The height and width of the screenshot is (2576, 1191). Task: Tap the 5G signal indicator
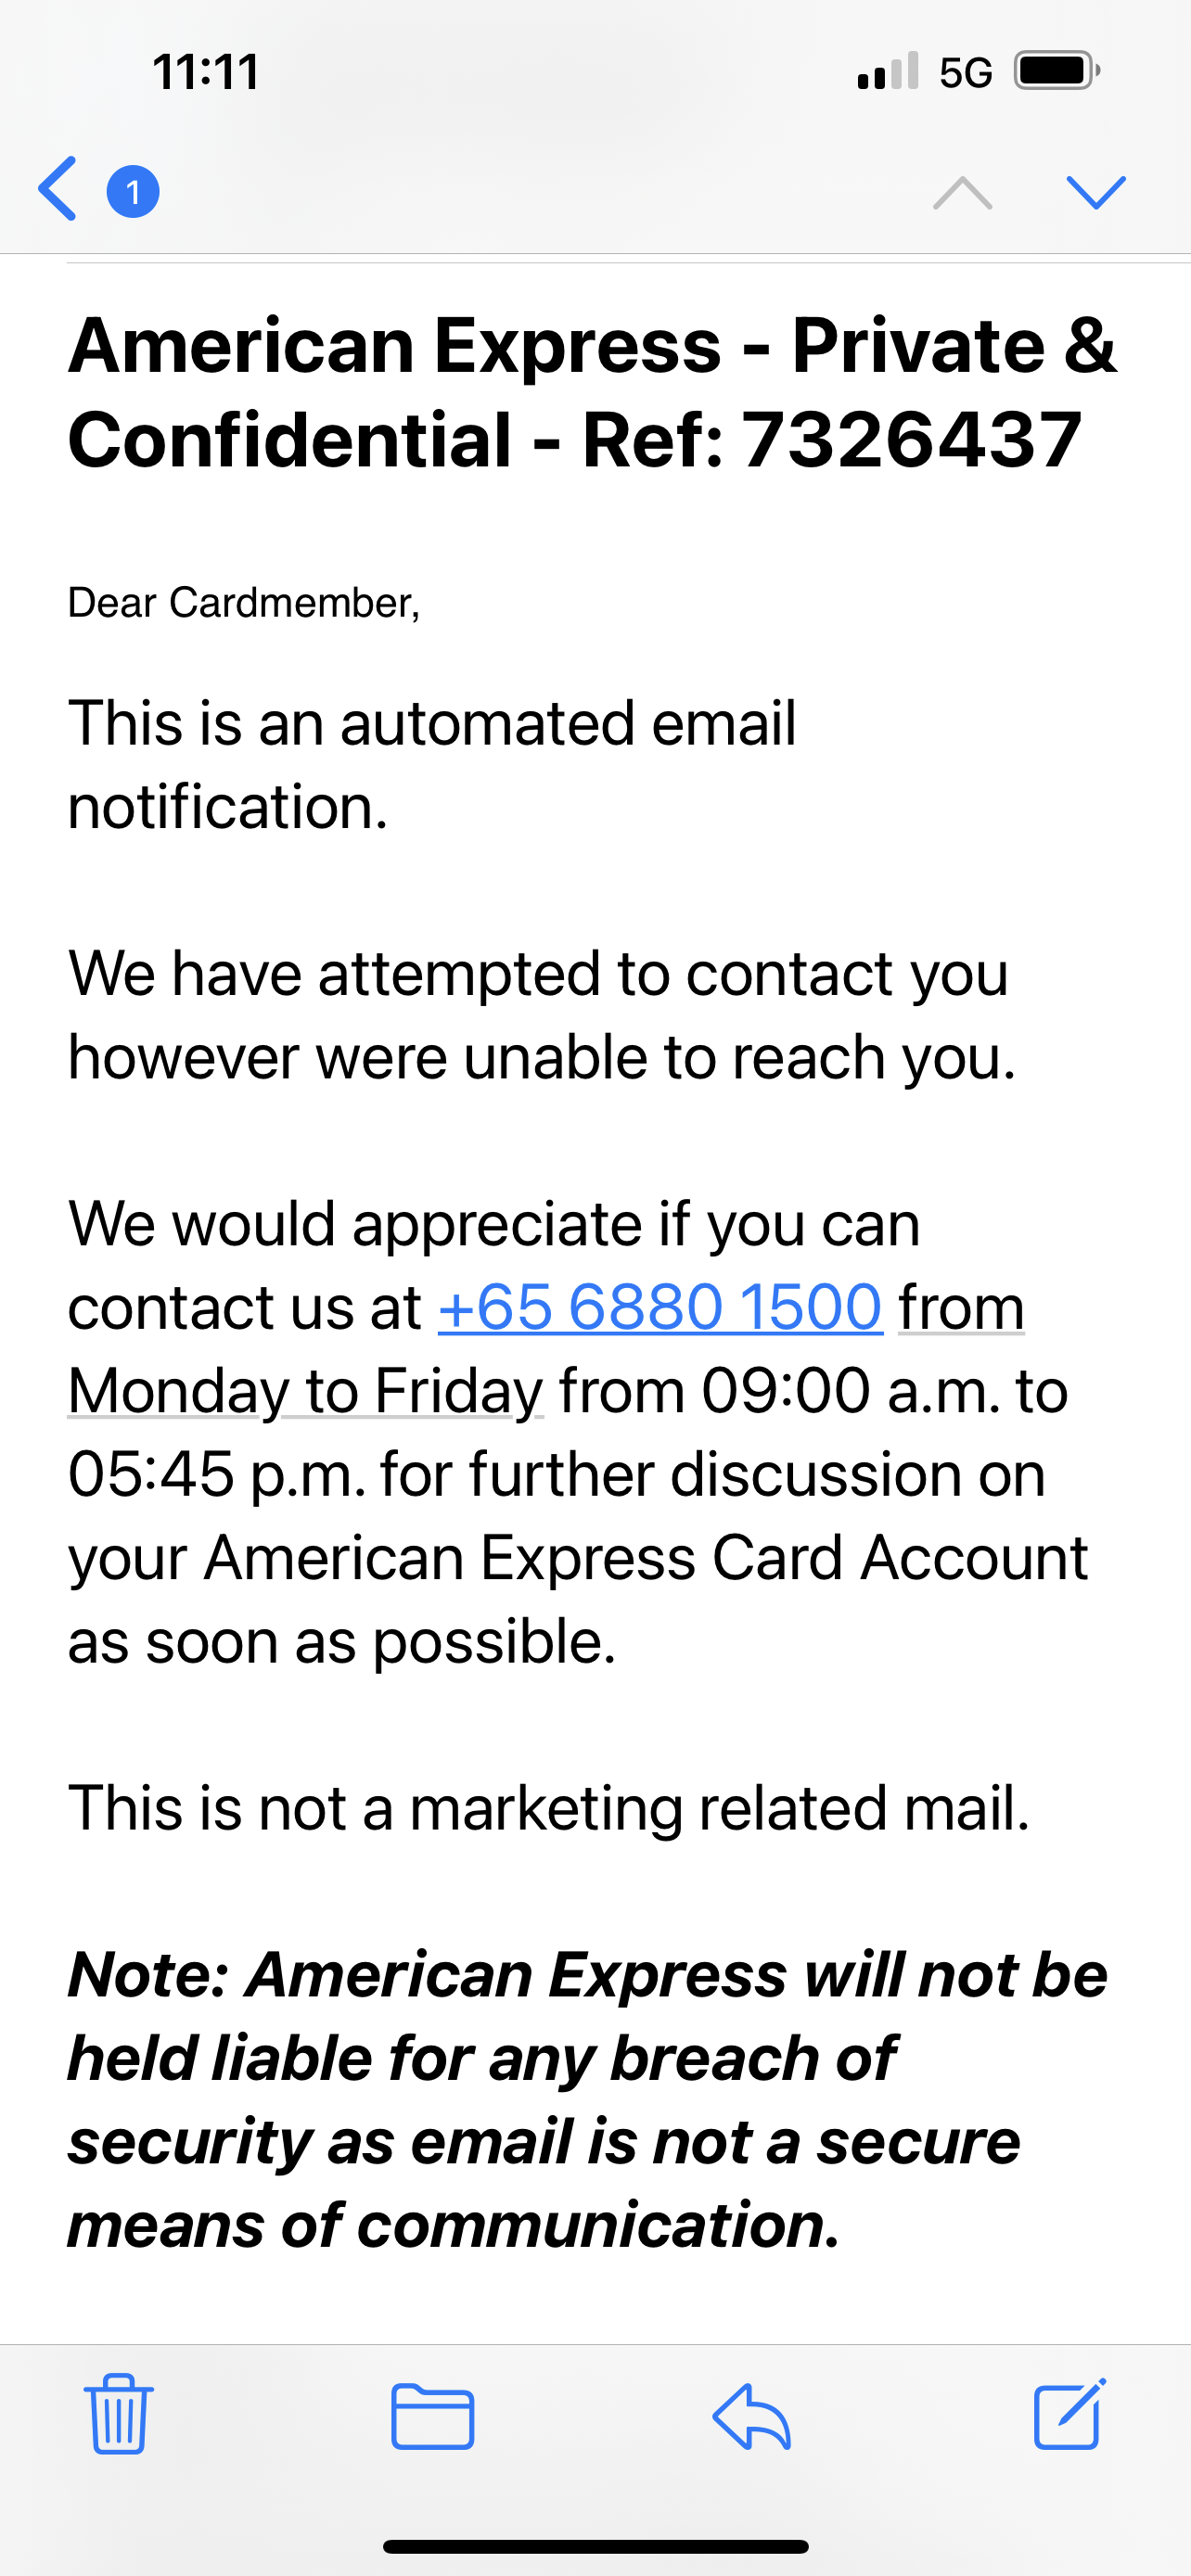pos(965,73)
